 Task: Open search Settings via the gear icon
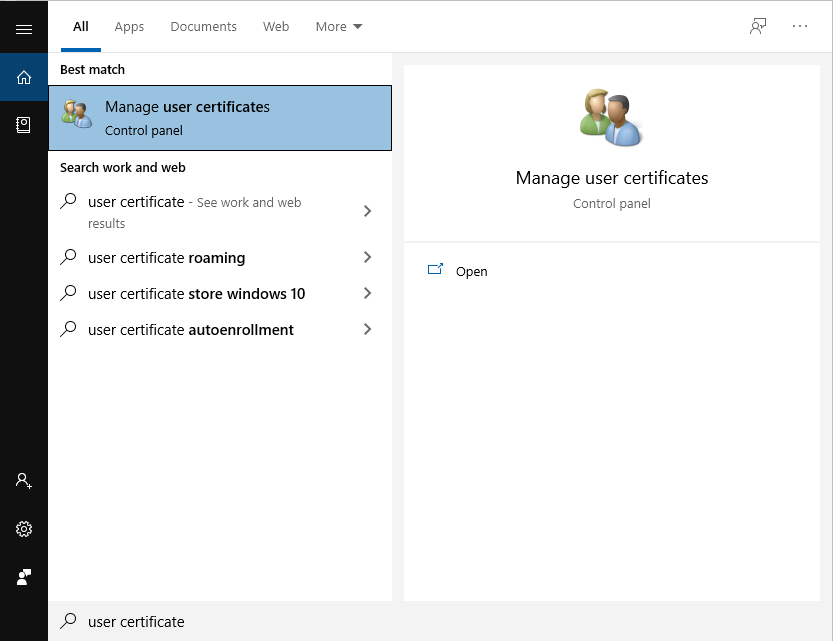pos(24,529)
